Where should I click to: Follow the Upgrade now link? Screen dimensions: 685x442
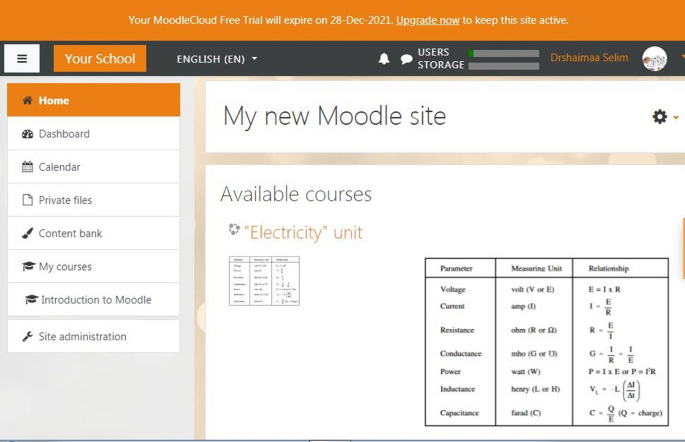(427, 20)
